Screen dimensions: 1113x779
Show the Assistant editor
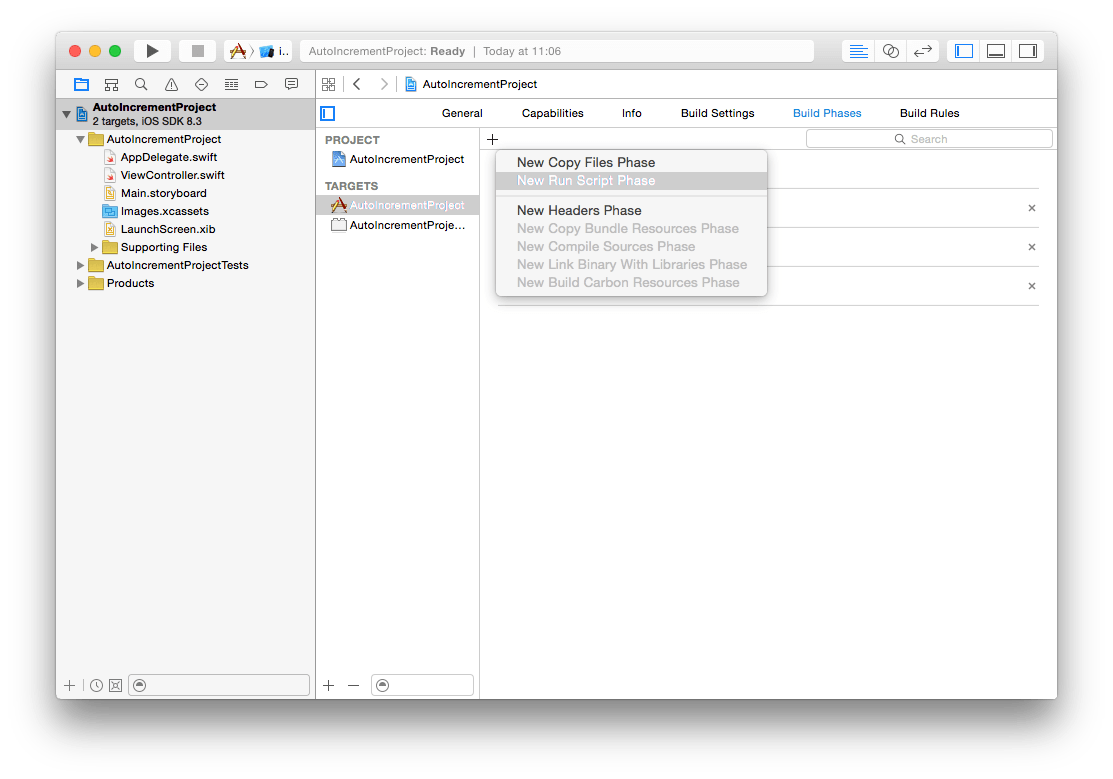coord(891,51)
